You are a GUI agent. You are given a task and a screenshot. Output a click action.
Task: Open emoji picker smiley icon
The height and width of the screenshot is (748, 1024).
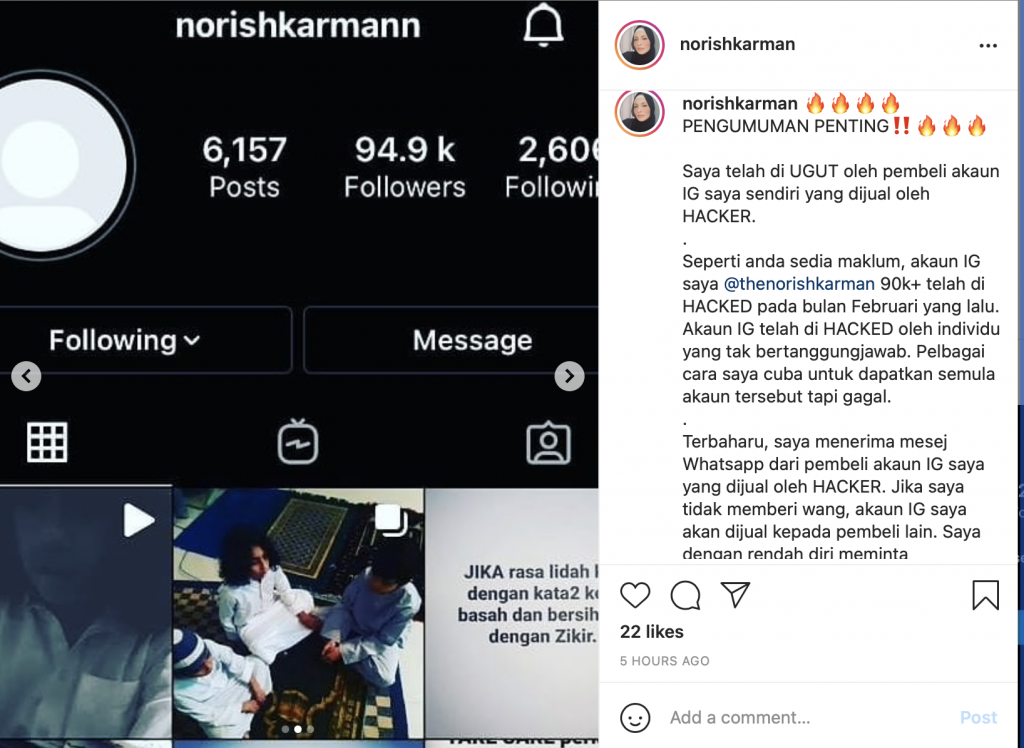[635, 717]
